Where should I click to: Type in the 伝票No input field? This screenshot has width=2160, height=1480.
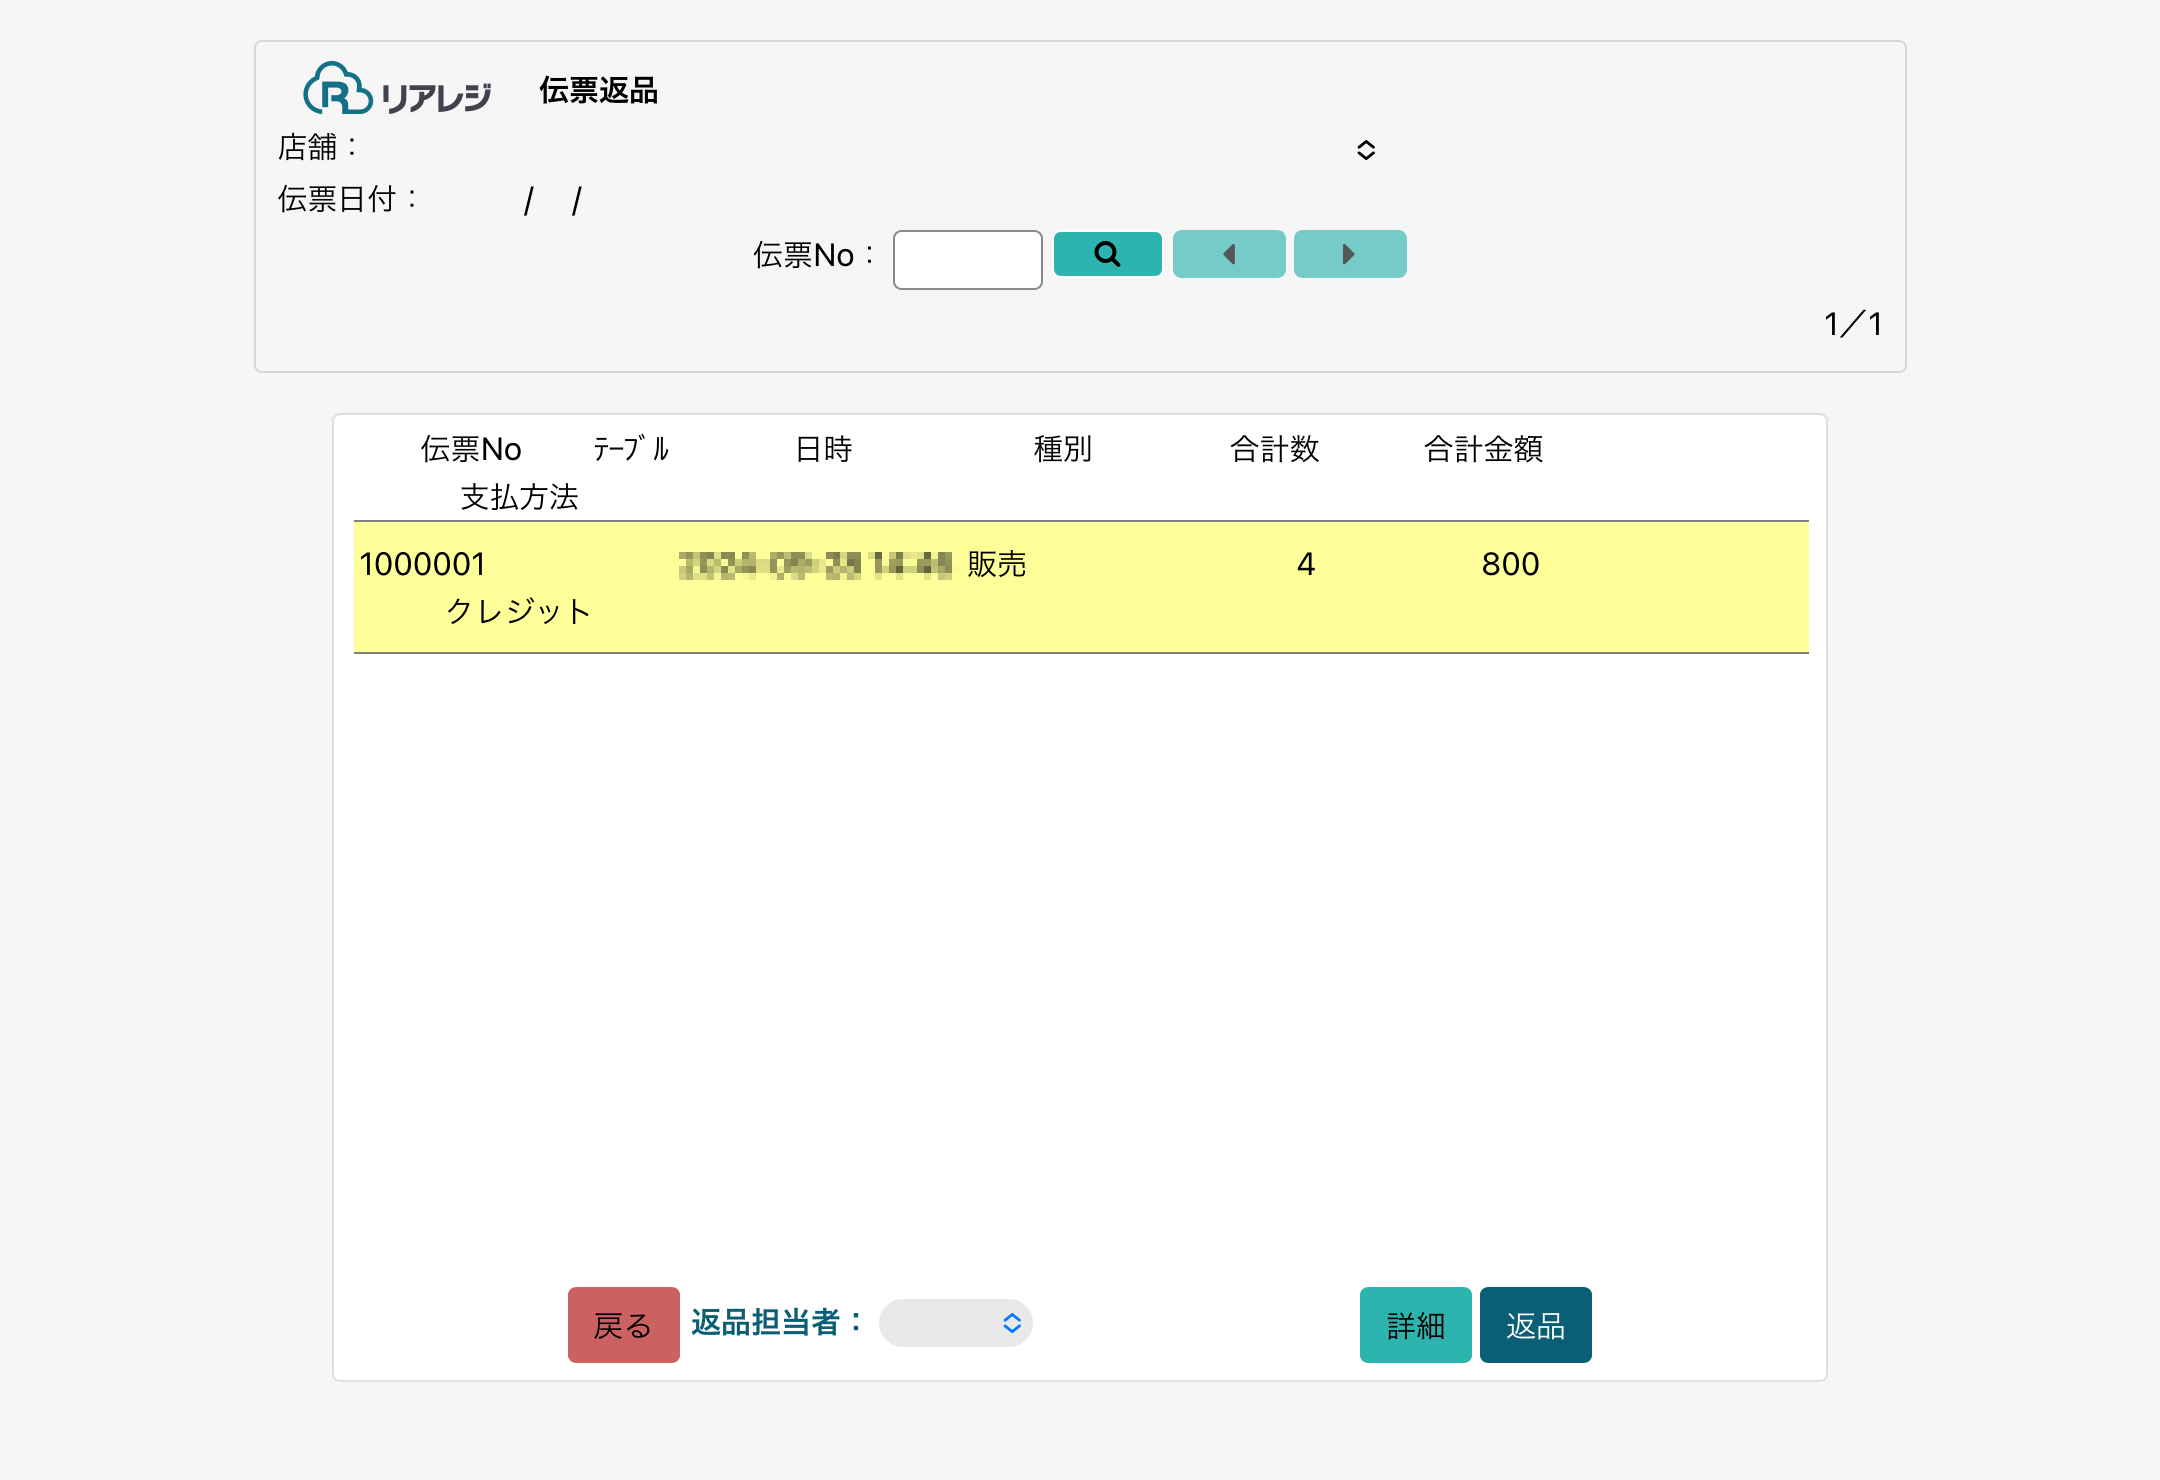(967, 260)
